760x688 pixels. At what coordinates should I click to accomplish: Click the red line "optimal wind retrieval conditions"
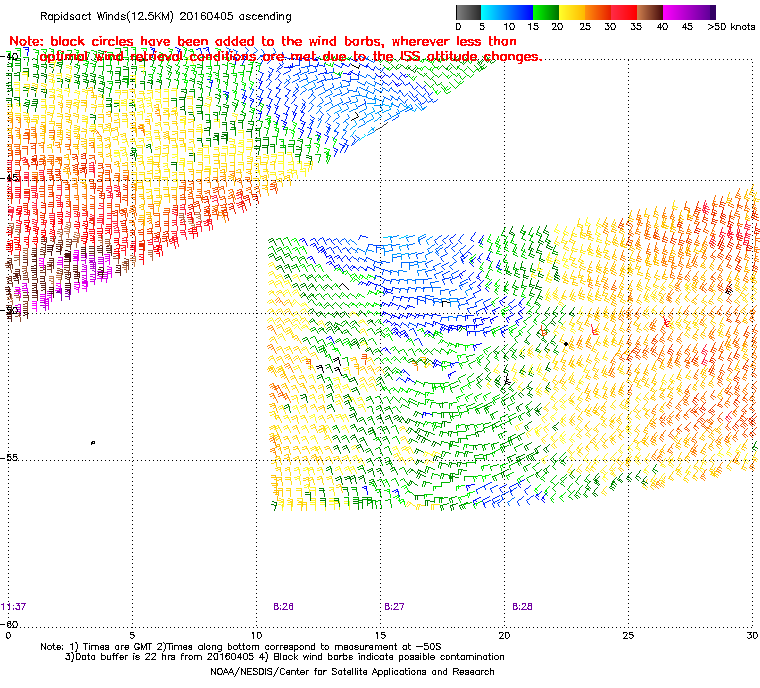pyautogui.click(x=291, y=57)
